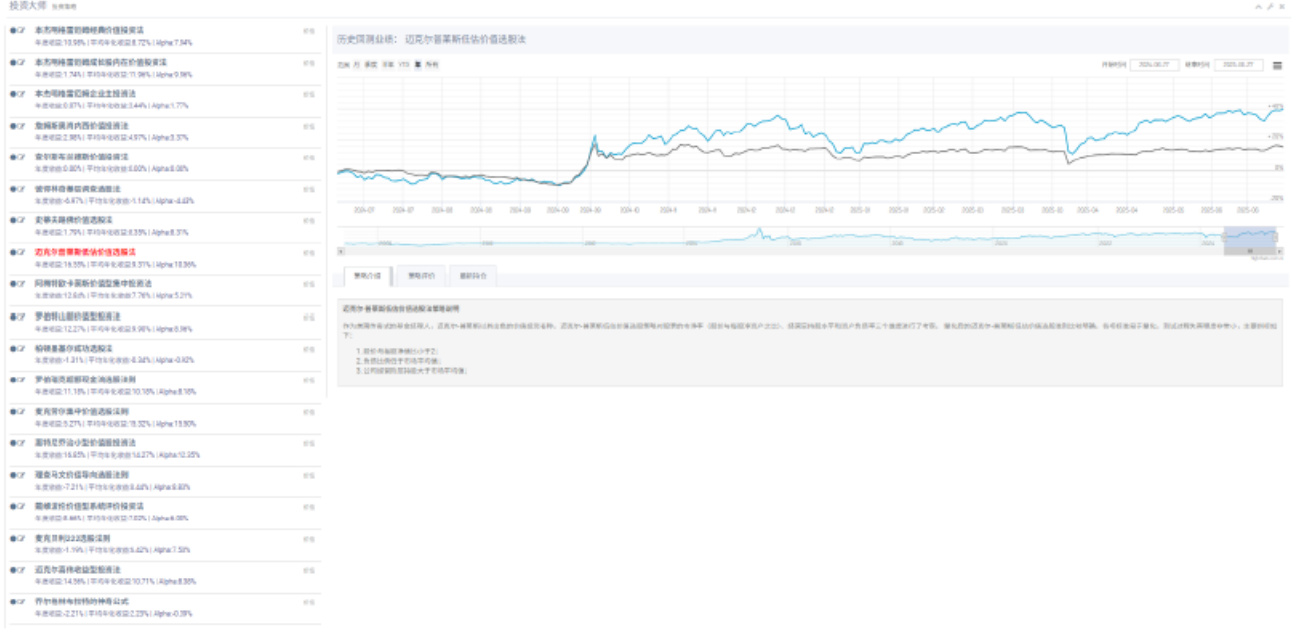Select the YTD range option
This screenshot has height=639, width=1296.
[407, 64]
